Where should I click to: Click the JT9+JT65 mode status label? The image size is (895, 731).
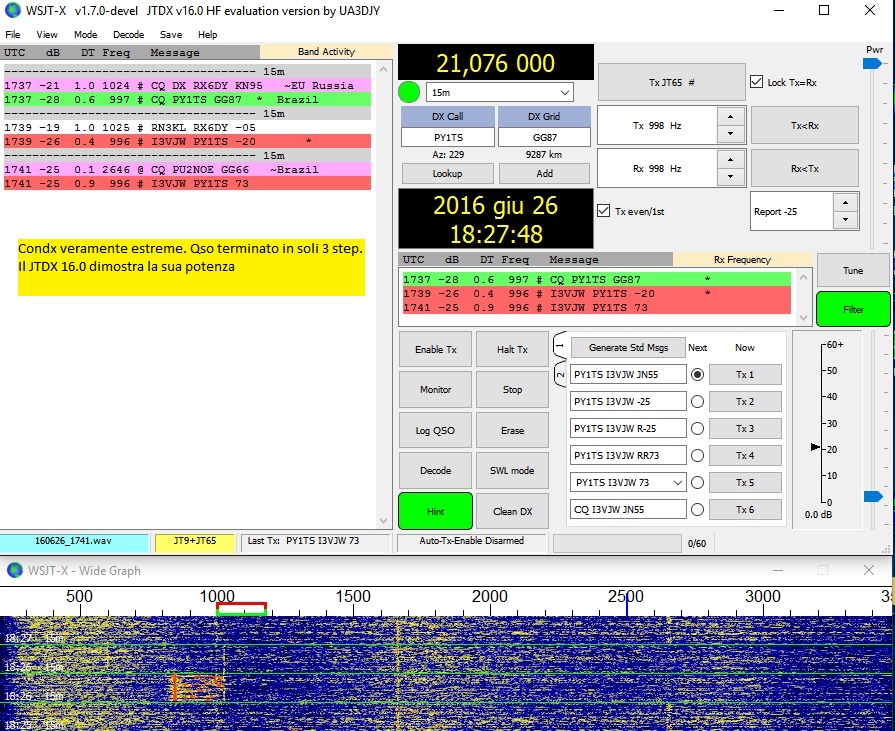tap(195, 542)
